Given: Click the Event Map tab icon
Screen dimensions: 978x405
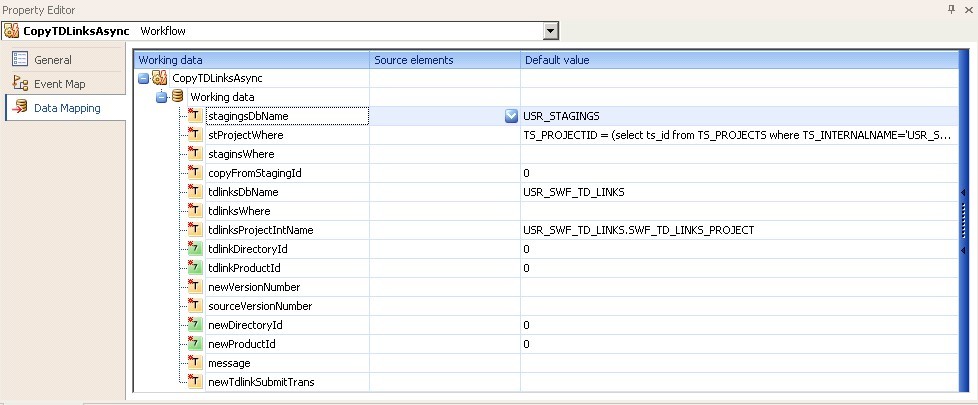Looking at the screenshot, I should (x=20, y=84).
